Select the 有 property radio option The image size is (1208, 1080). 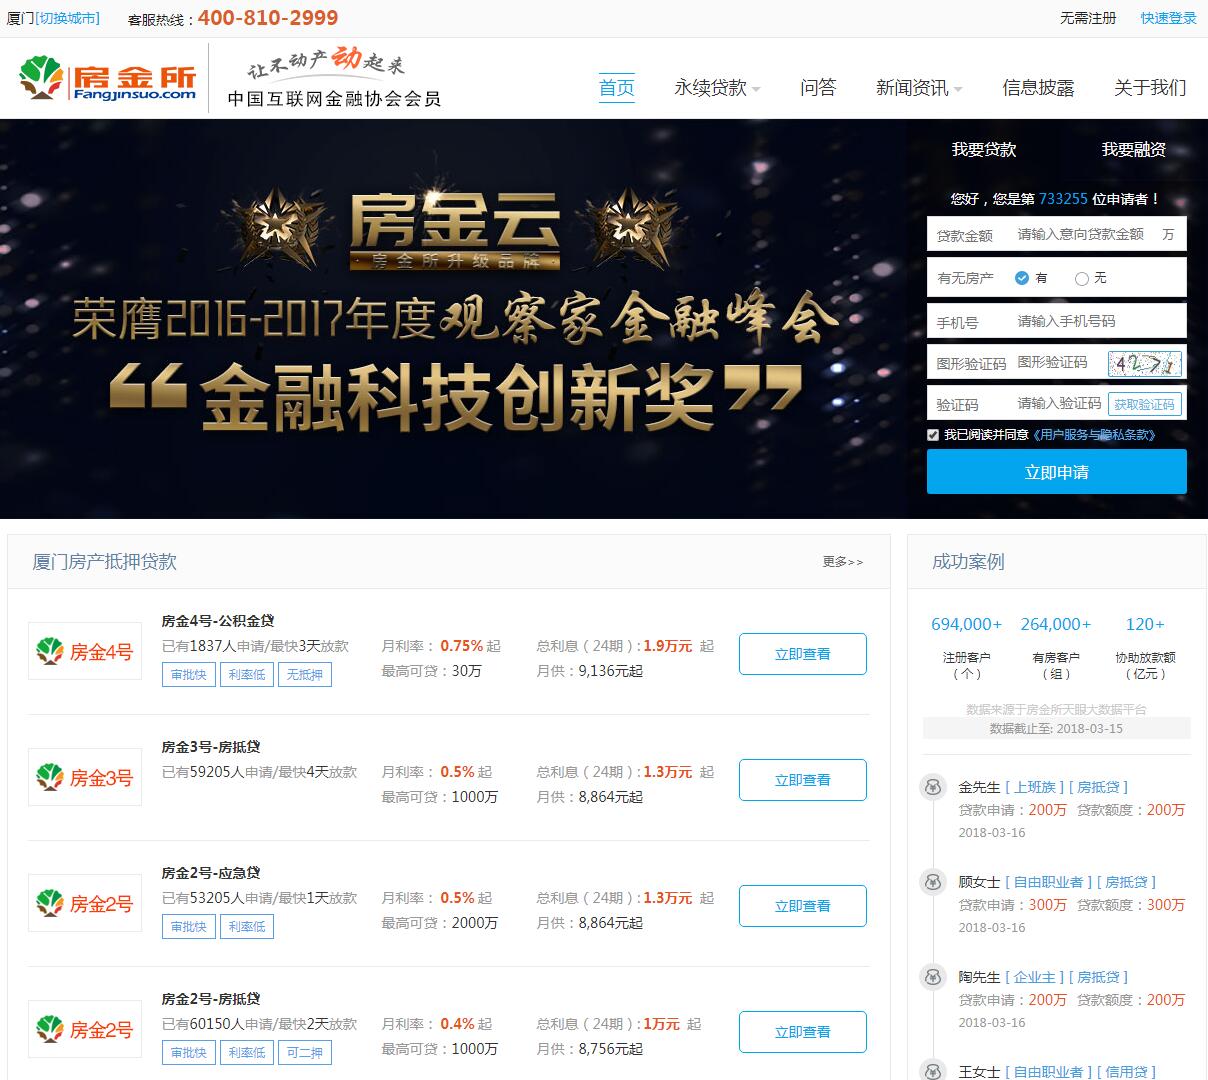pos(1022,278)
